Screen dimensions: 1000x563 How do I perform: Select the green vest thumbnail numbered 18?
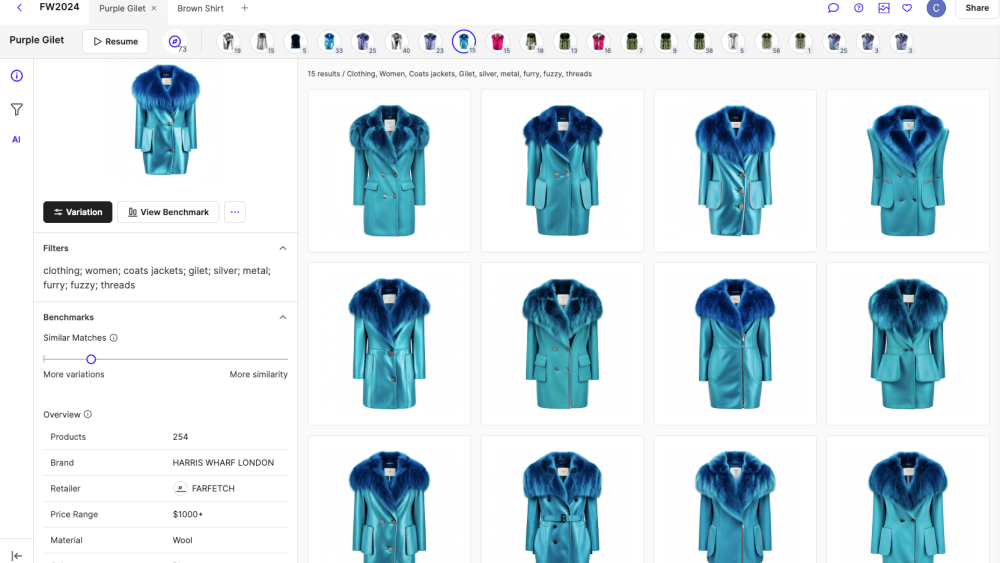point(531,41)
